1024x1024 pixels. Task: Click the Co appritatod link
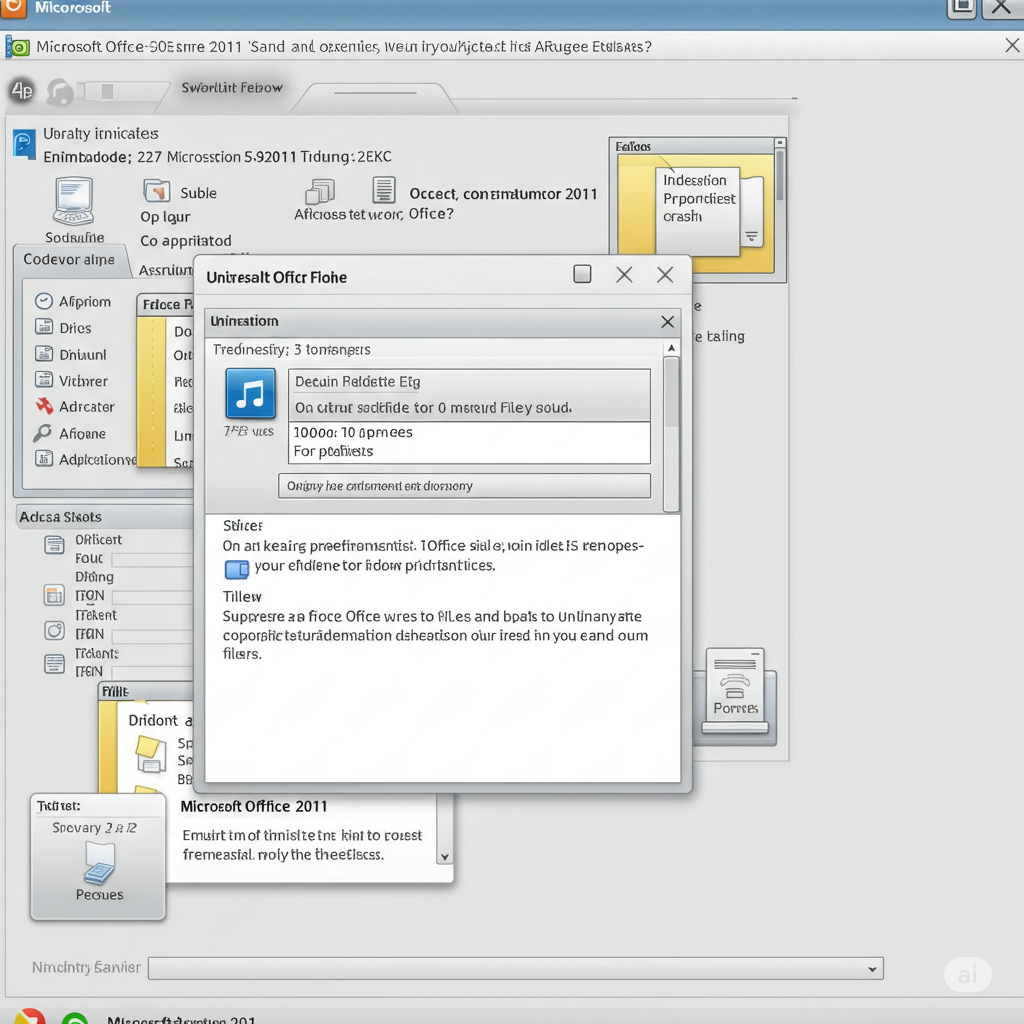coord(185,240)
